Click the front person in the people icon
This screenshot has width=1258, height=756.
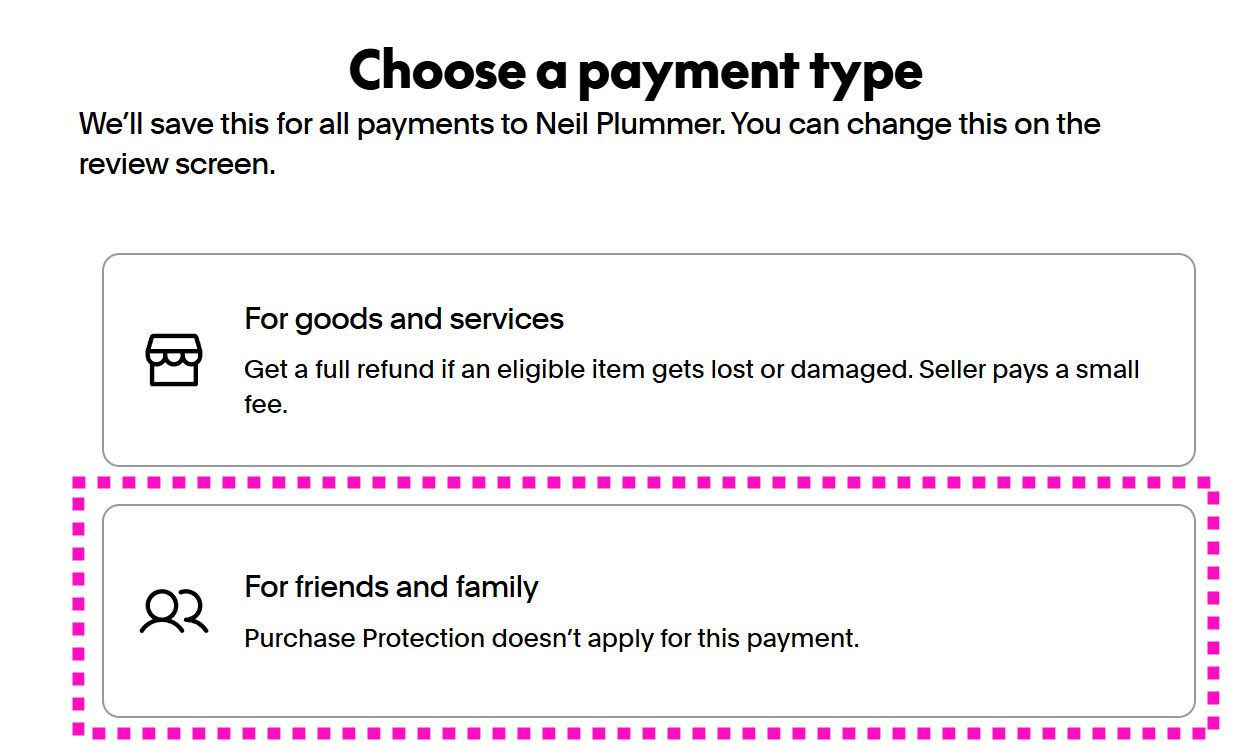[x=161, y=613]
